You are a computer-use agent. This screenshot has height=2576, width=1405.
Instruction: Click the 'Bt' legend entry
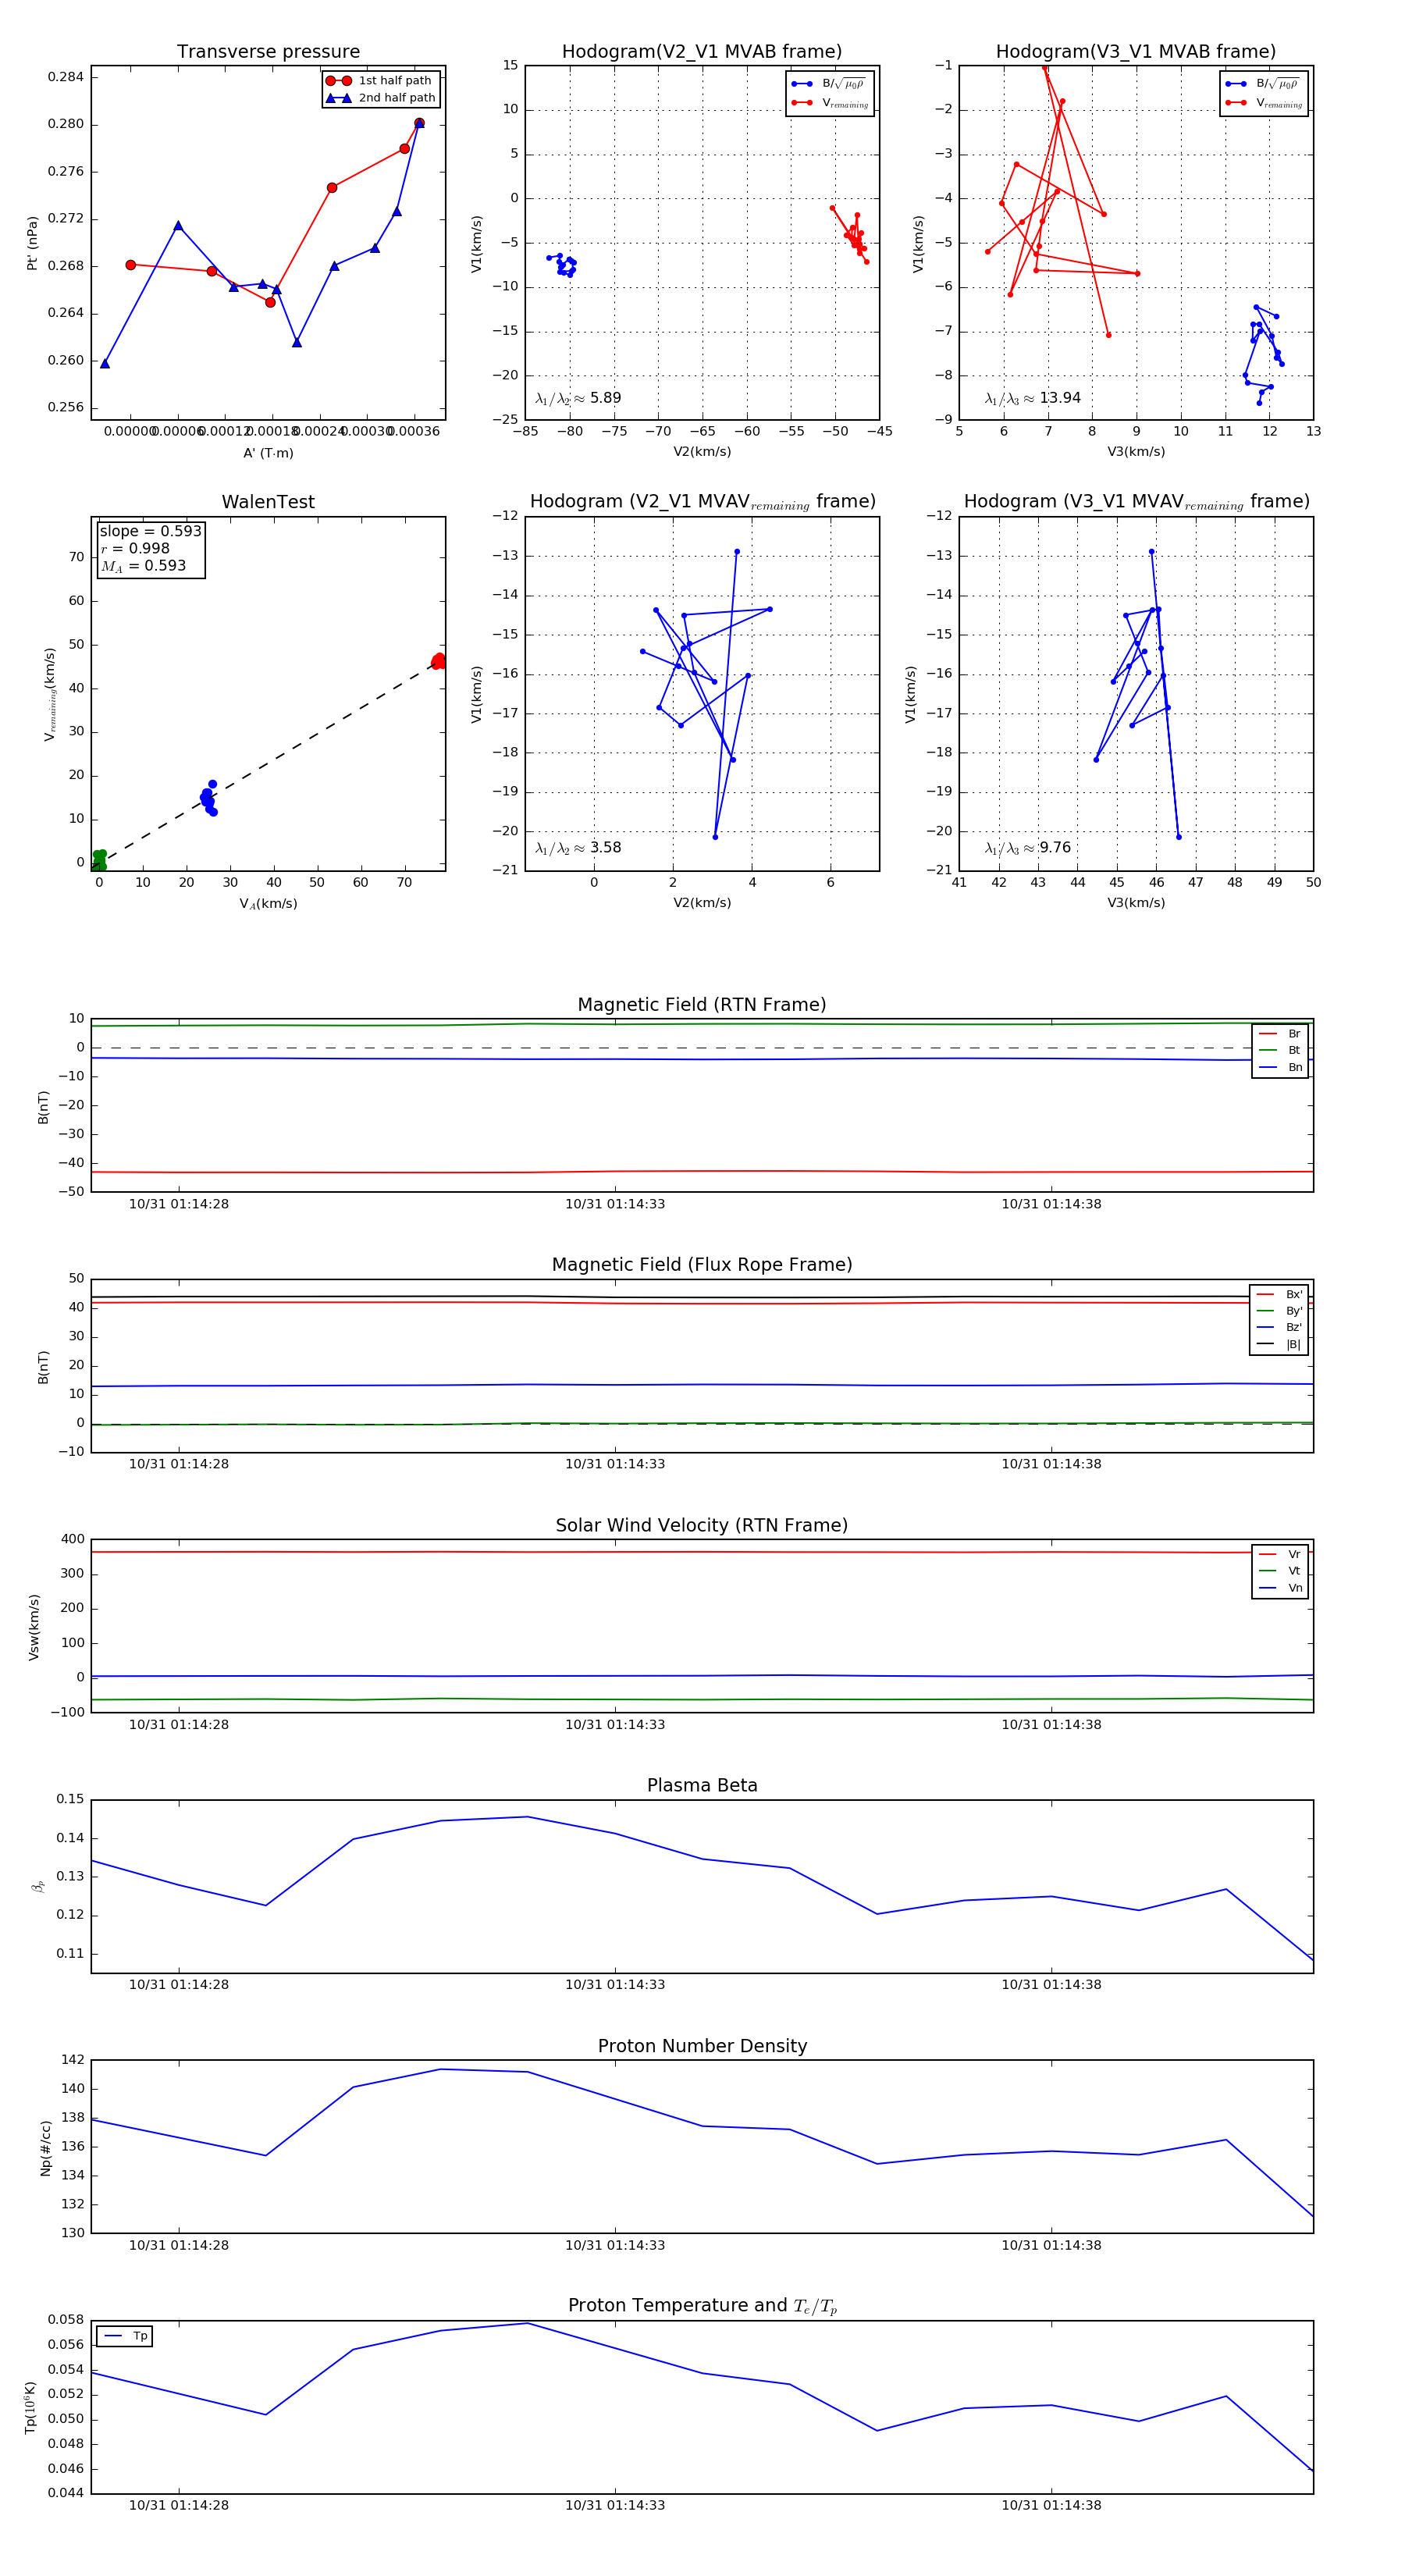point(1280,1051)
